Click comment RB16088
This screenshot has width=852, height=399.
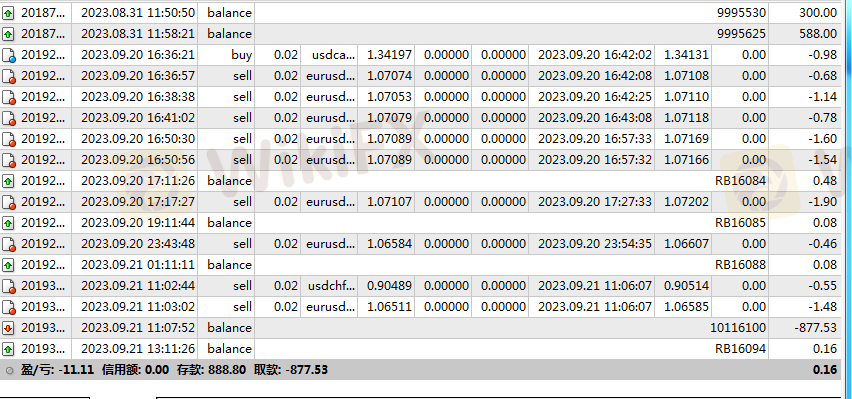[740, 265]
